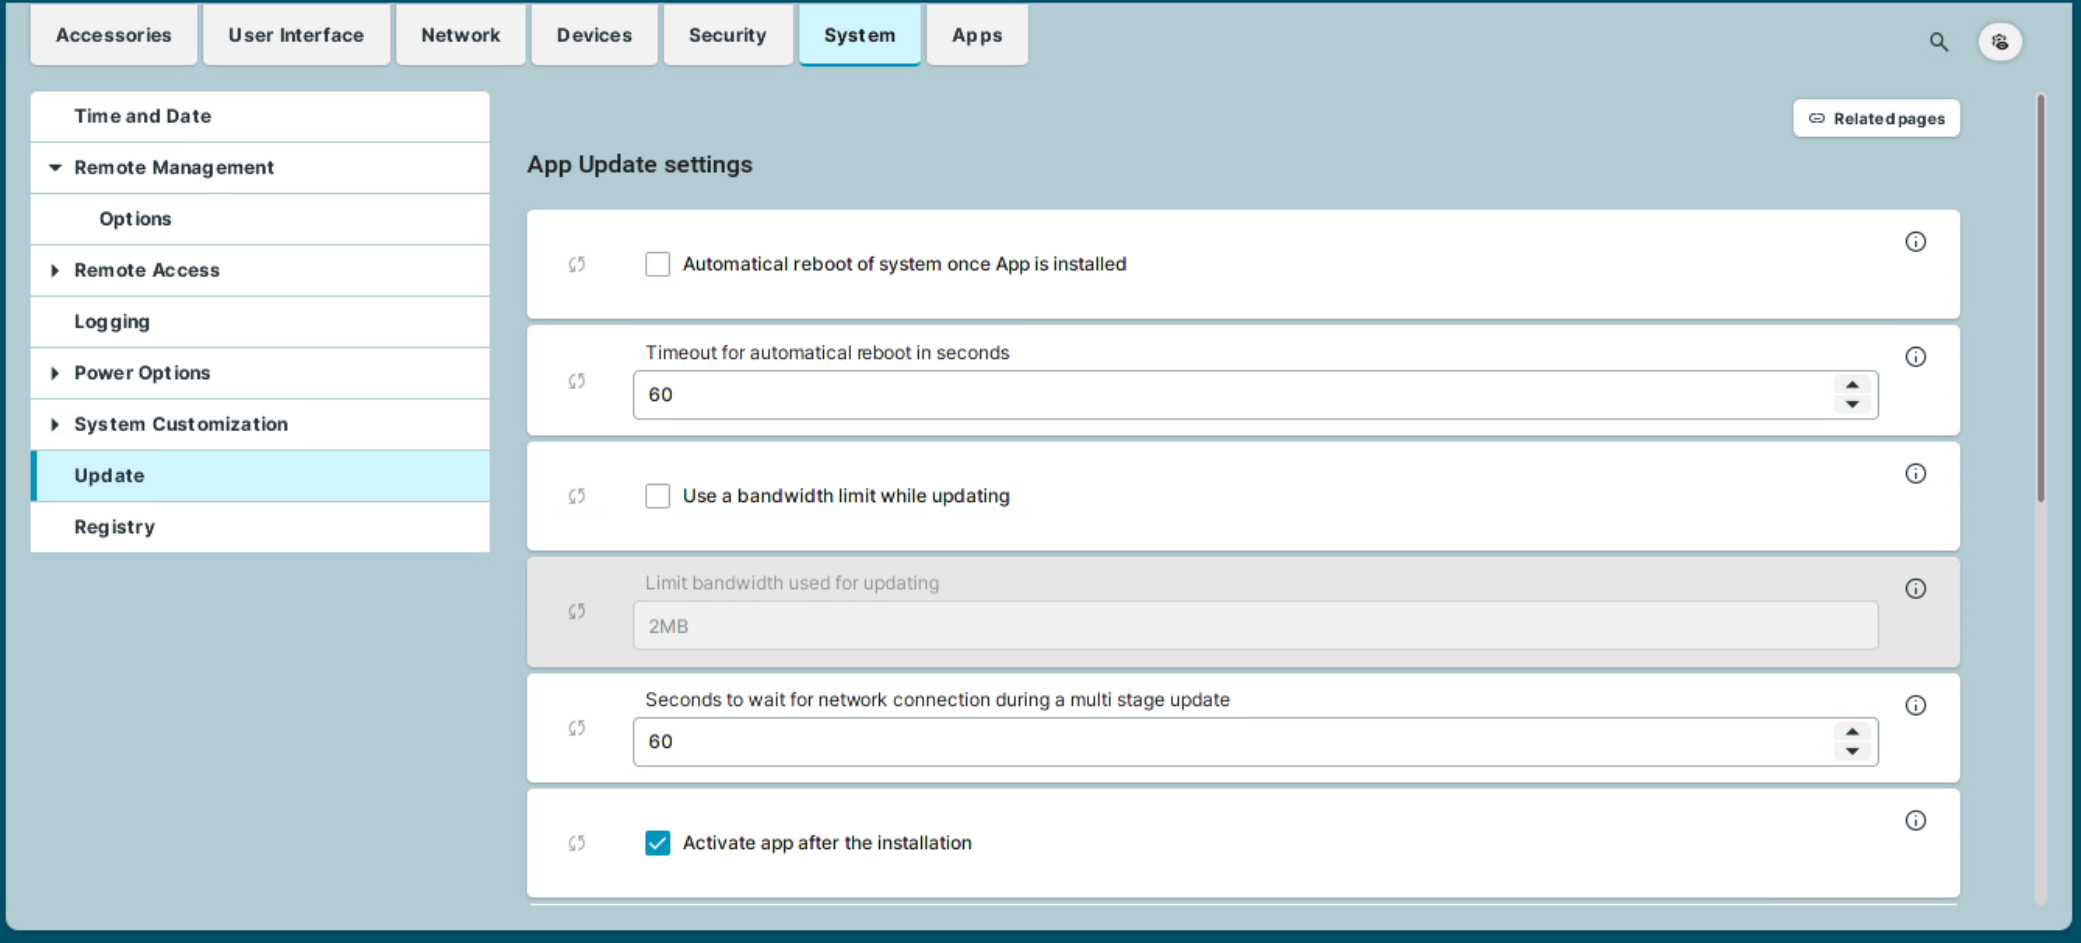Expand the Power Options tree section
2081x943 pixels.
pyautogui.click(x=55, y=373)
